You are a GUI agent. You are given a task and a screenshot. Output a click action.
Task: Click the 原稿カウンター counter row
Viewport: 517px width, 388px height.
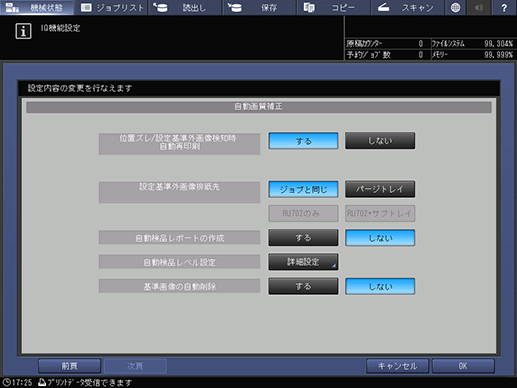[x=387, y=43]
